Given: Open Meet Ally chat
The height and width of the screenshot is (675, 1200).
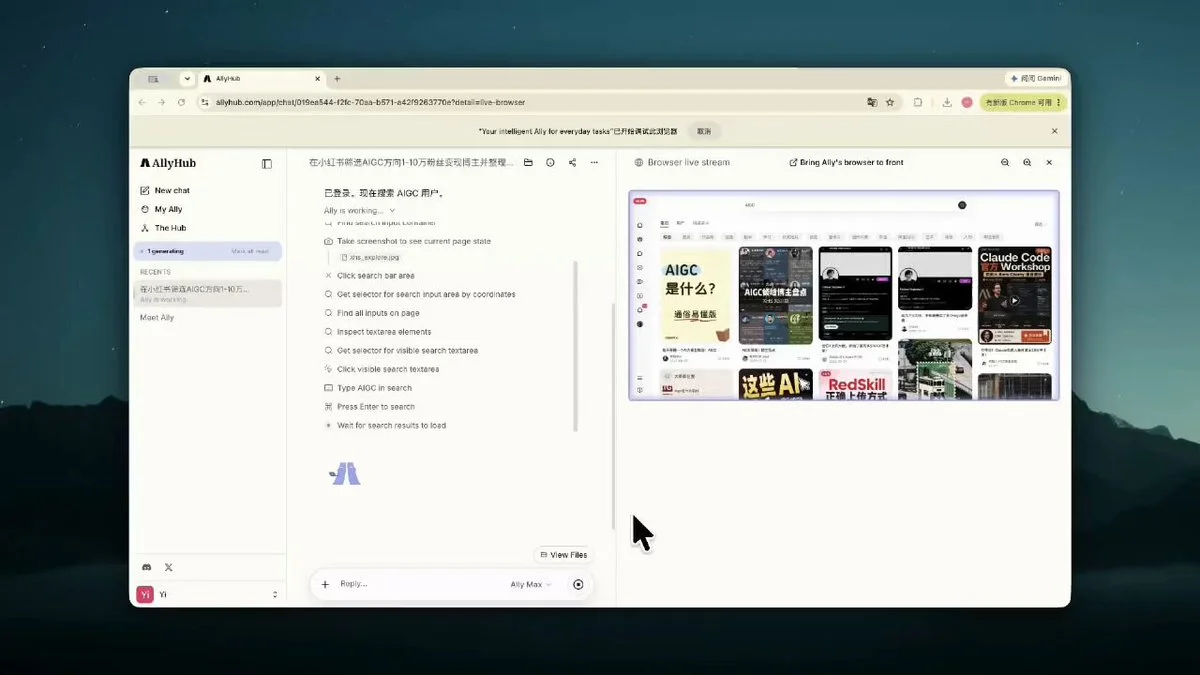Looking at the screenshot, I should pos(157,317).
